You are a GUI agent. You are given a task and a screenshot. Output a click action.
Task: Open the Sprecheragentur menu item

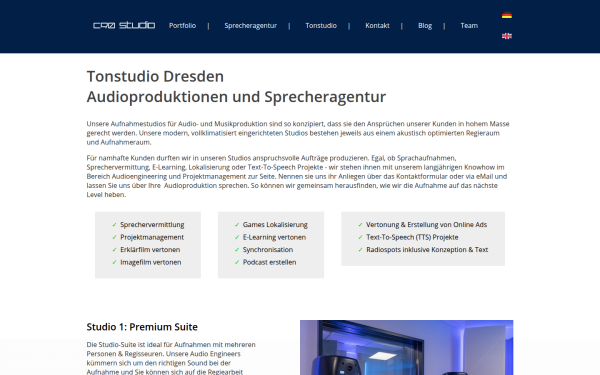click(x=251, y=26)
